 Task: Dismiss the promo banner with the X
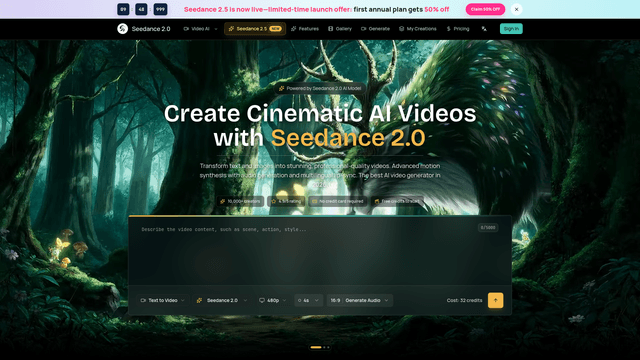tap(516, 9)
